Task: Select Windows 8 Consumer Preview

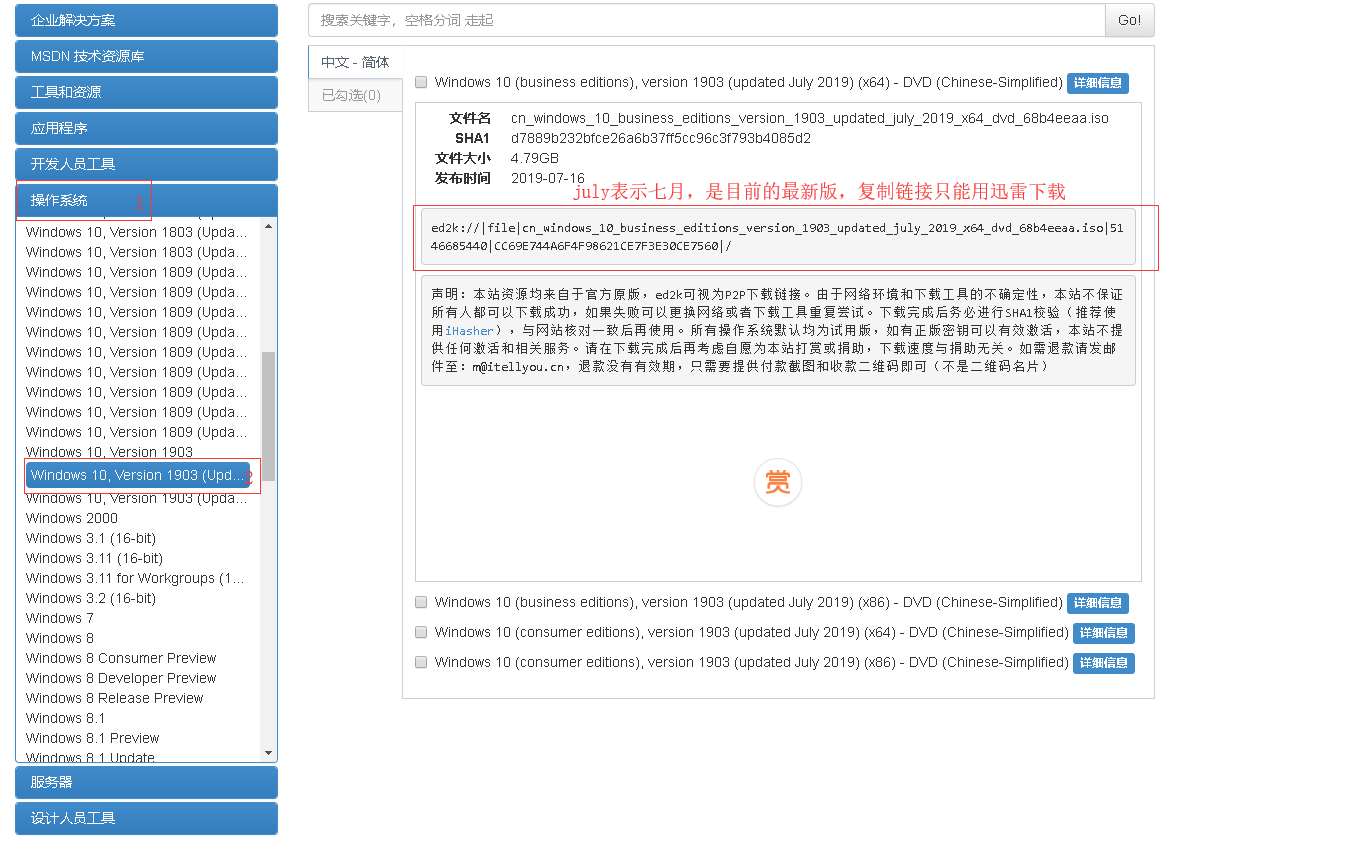Action: [121, 658]
